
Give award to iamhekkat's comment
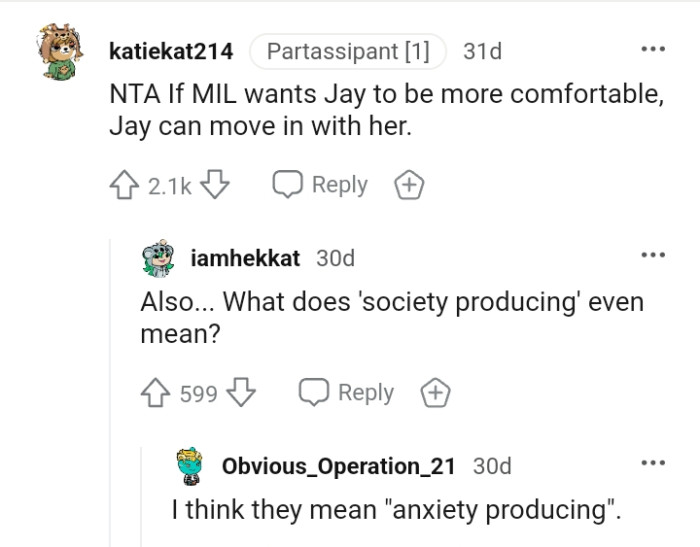pos(435,393)
